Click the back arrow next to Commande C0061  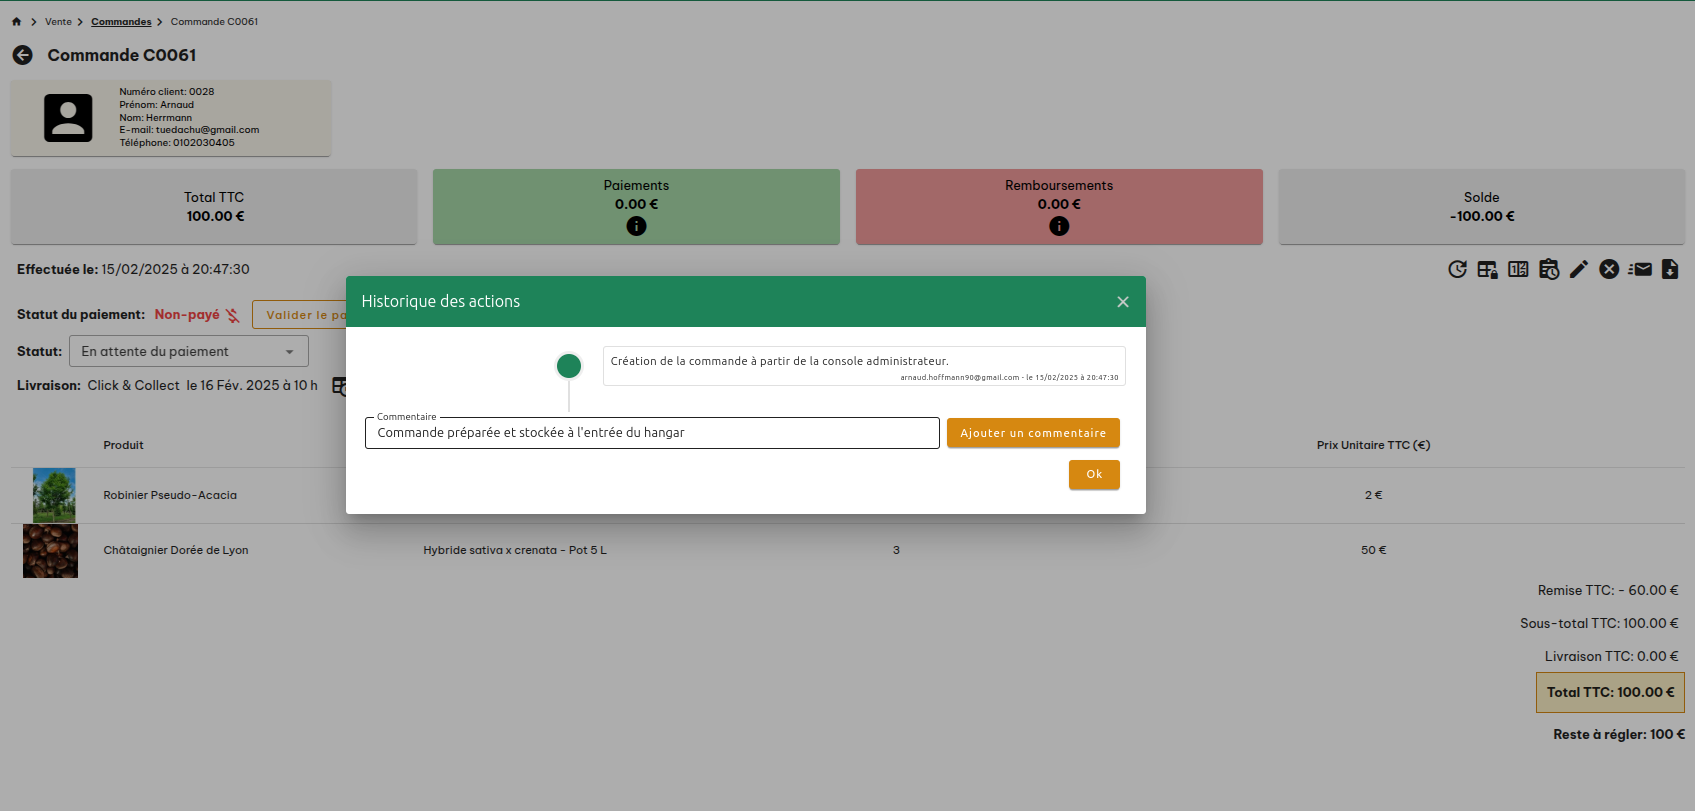point(23,55)
